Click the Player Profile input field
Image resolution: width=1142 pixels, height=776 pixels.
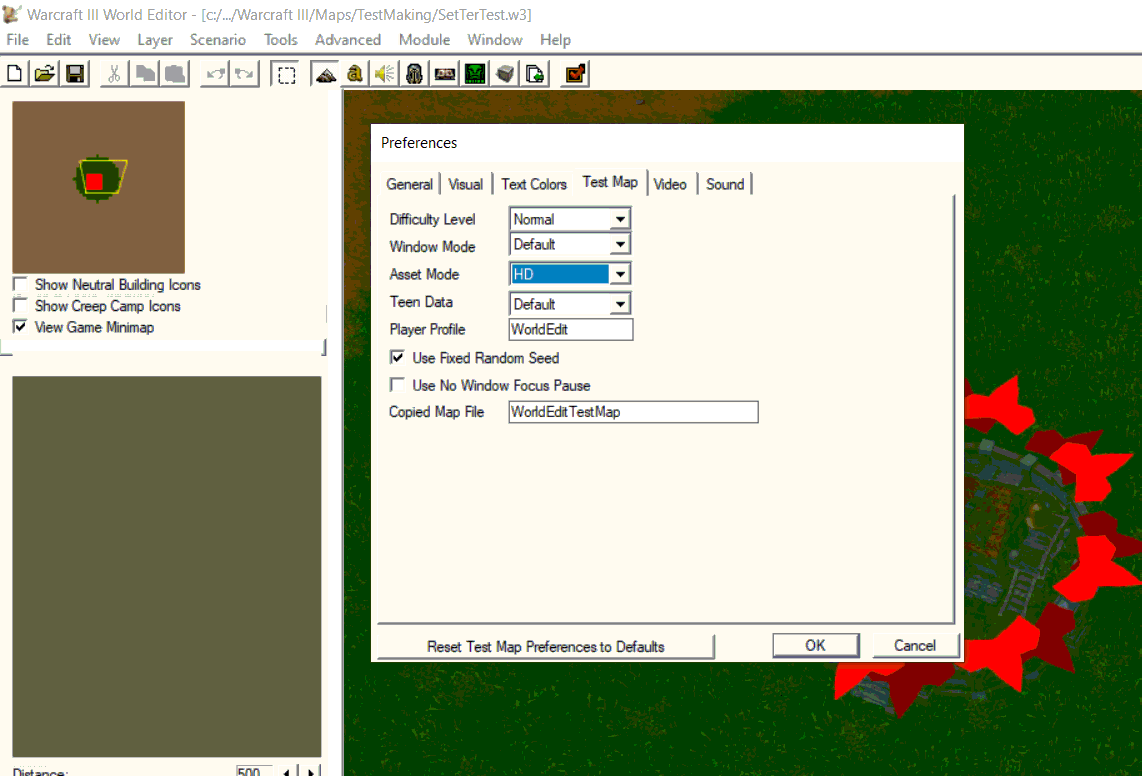[x=570, y=329]
